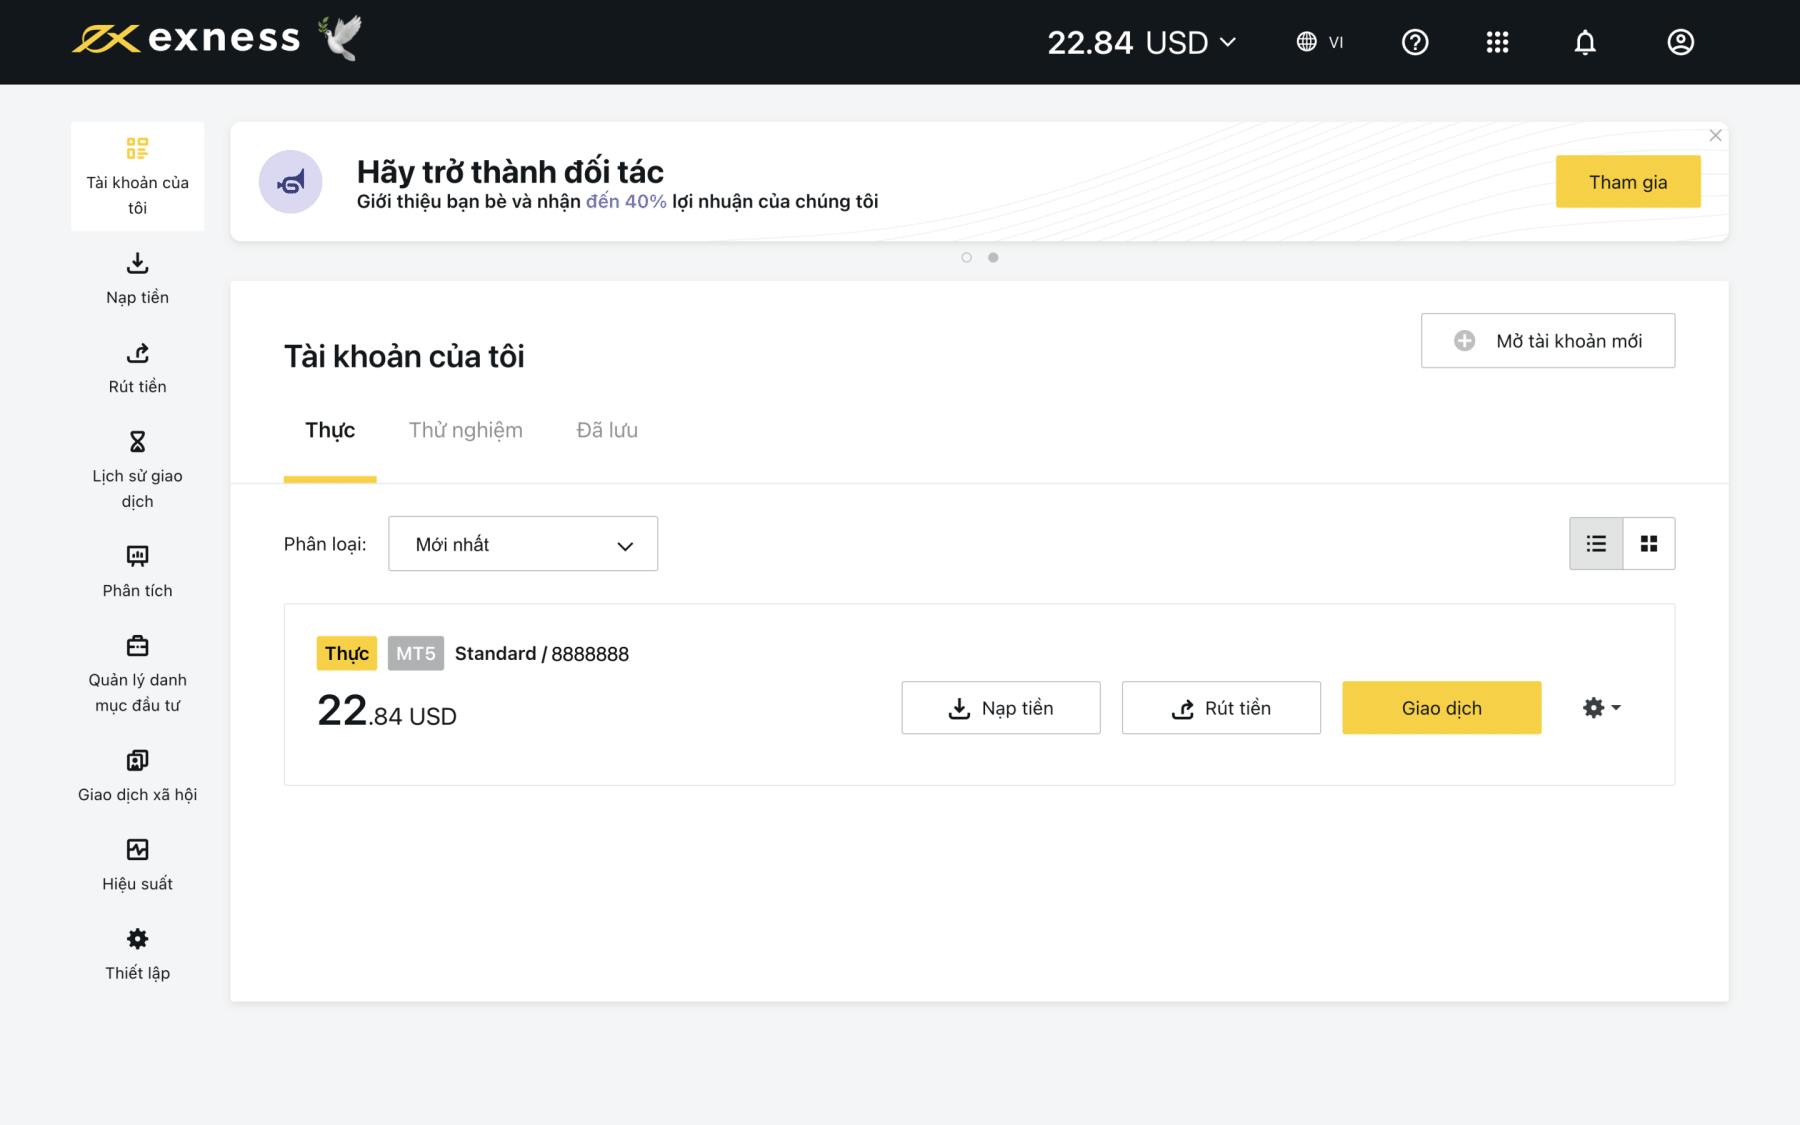Open the Mới nhất sort dropdown
Viewport: 1800px width, 1125px height.
(523, 544)
